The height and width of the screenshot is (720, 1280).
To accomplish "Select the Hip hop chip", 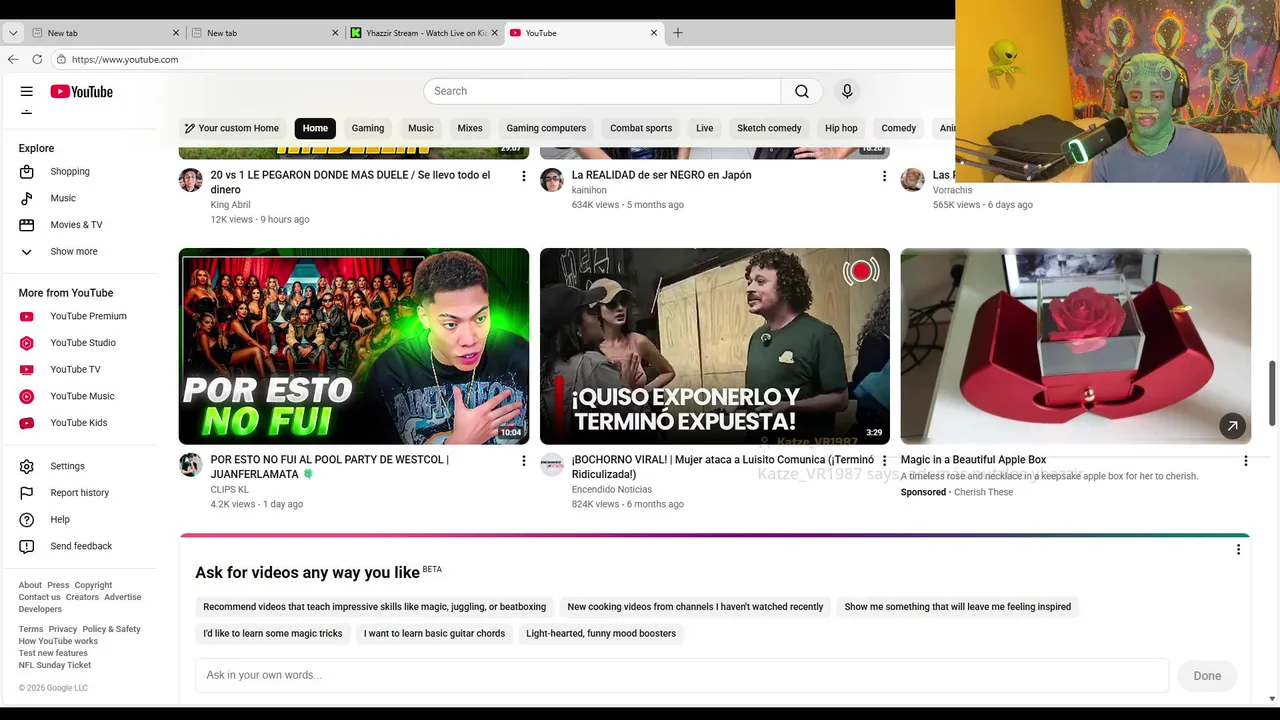I will coord(841,128).
